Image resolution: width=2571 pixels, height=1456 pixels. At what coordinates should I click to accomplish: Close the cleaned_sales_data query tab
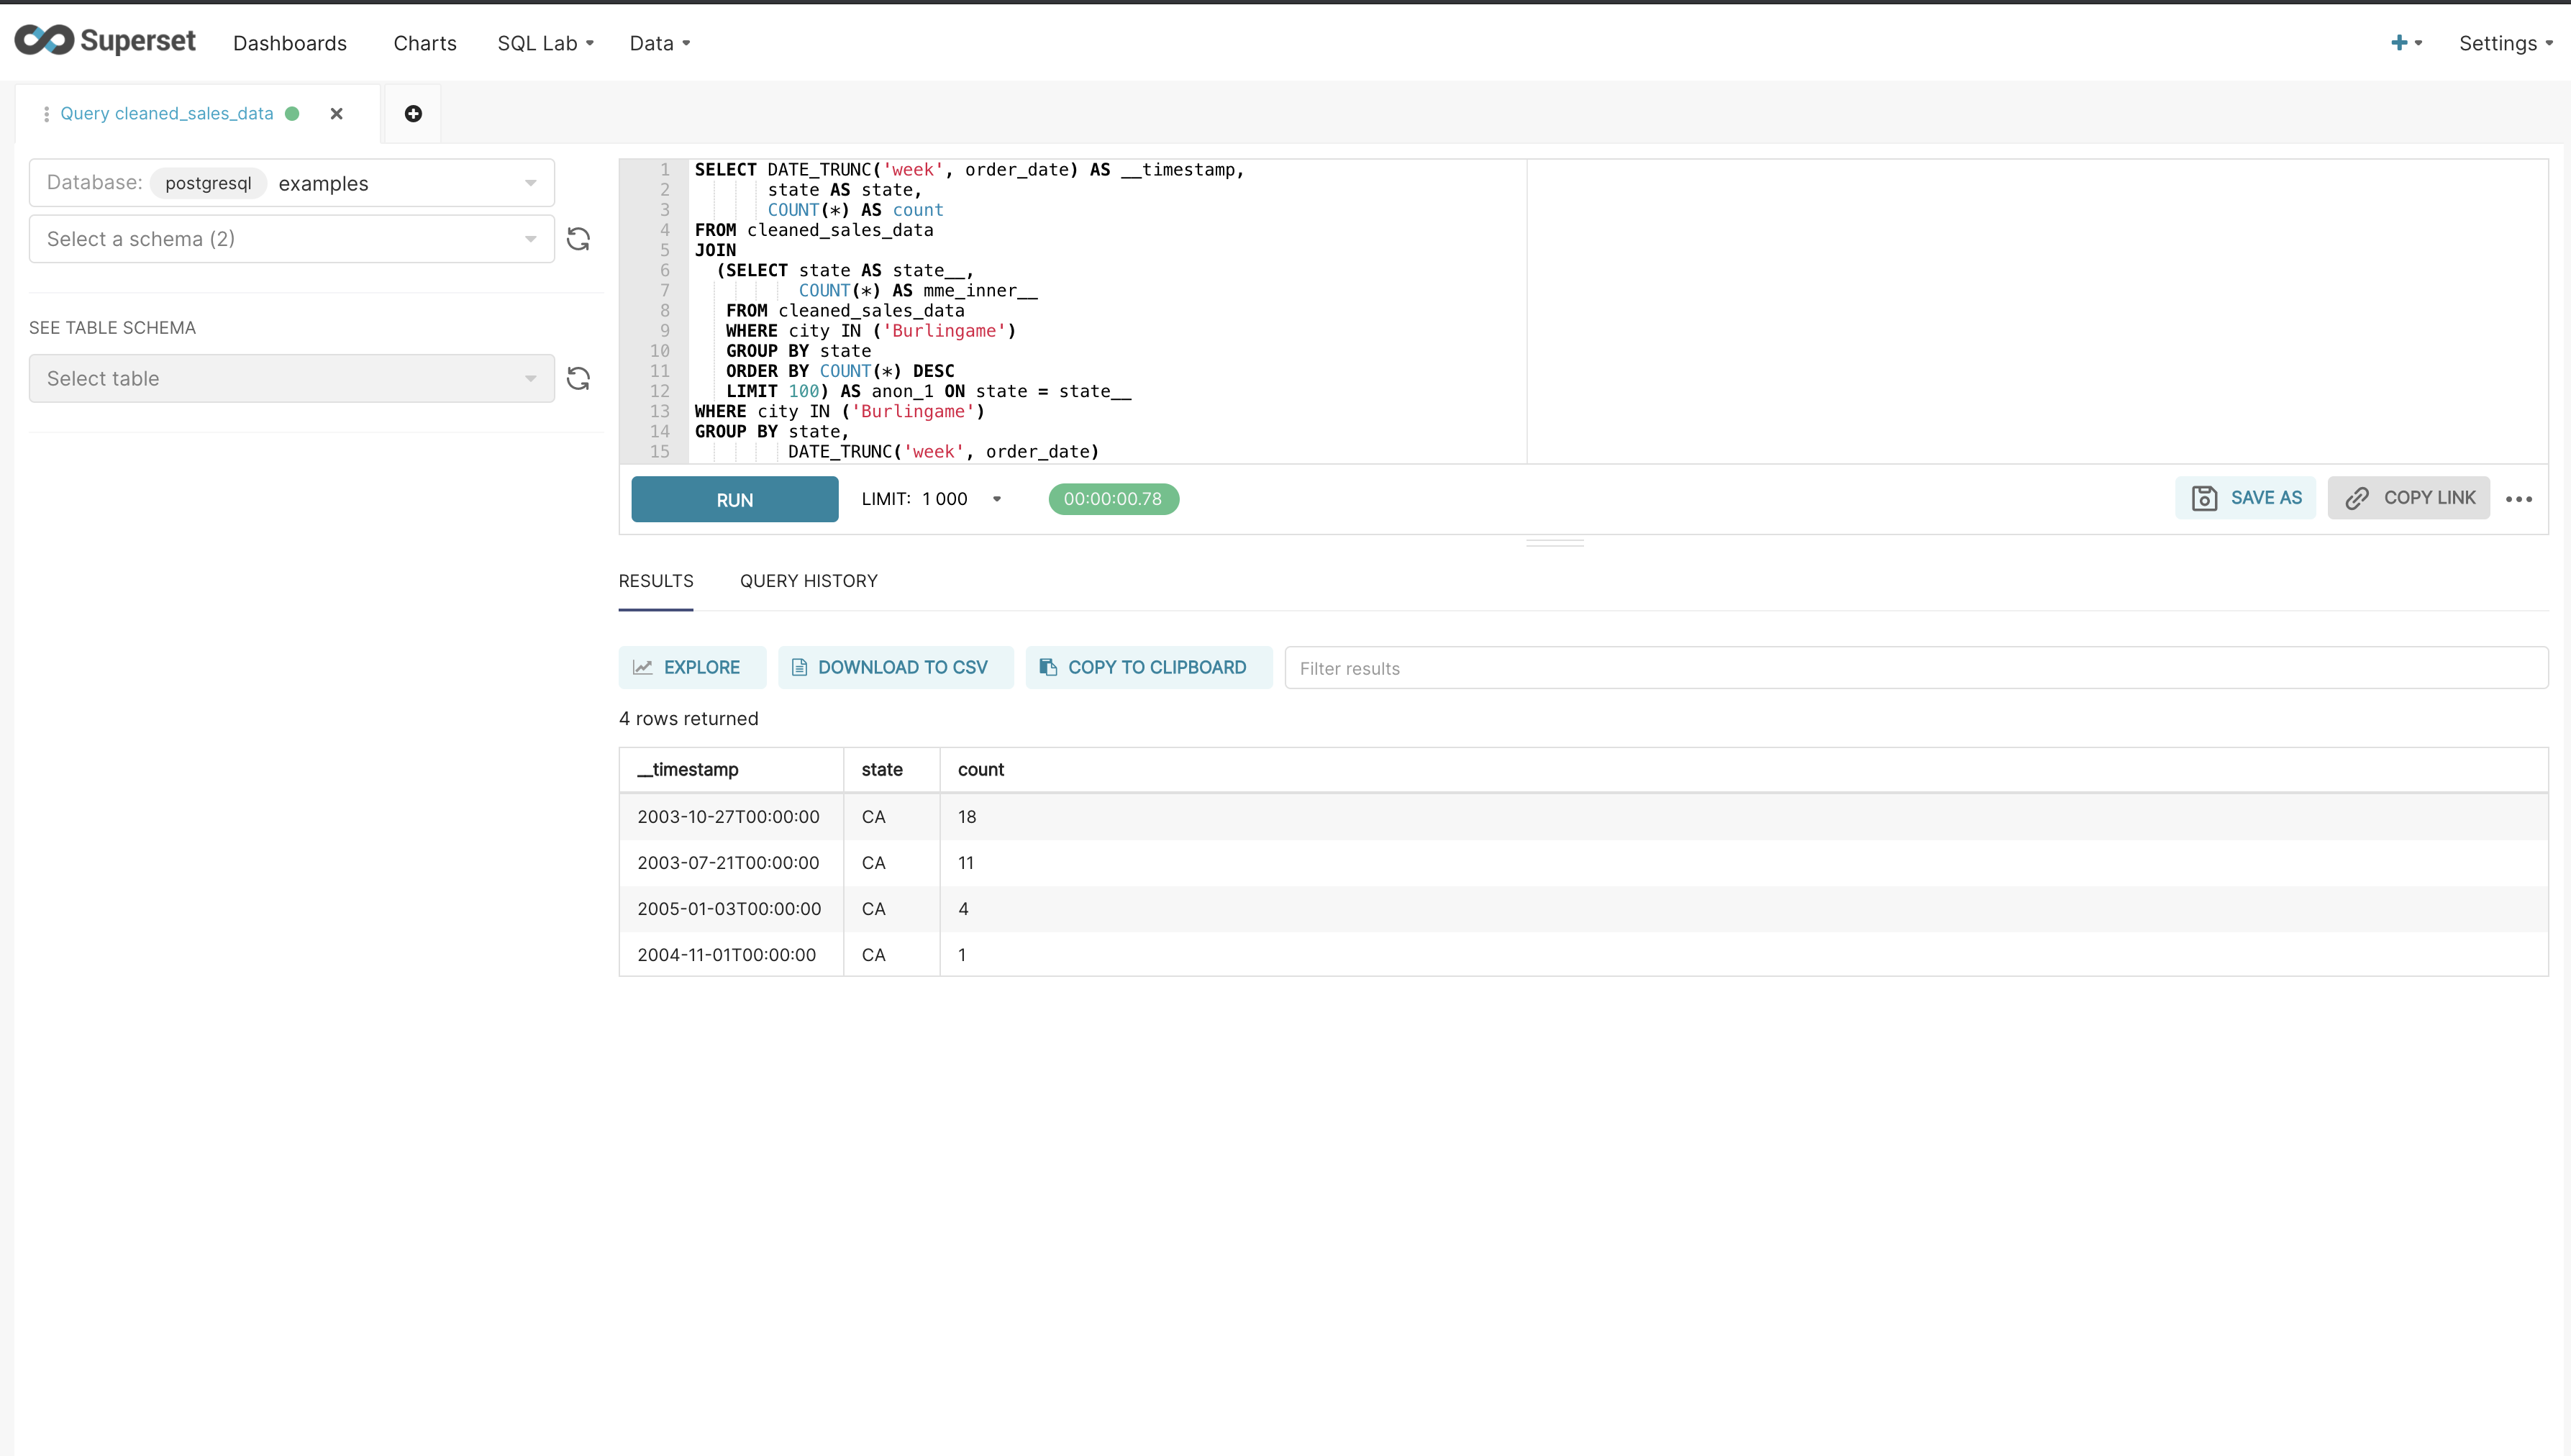point(336,113)
